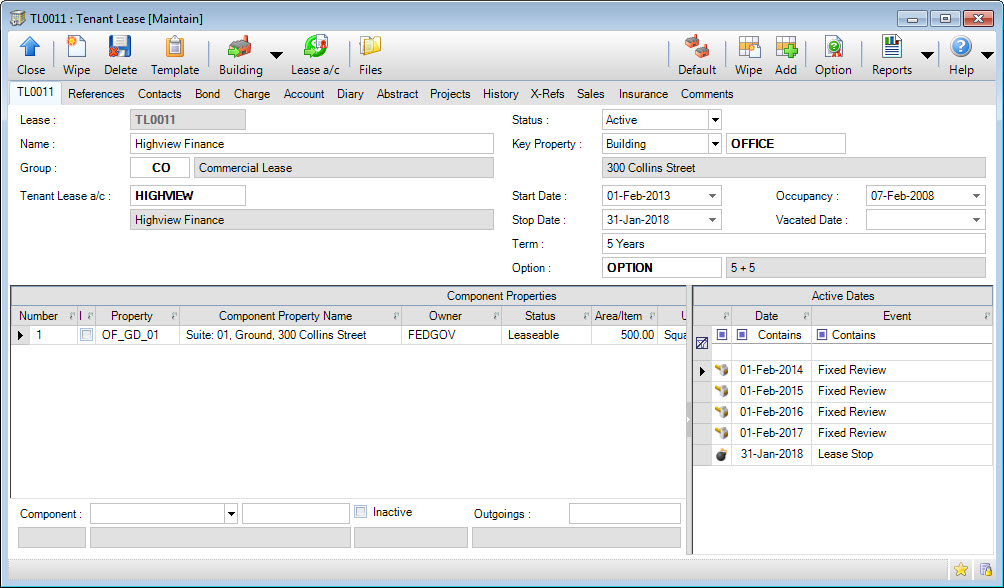Click the icon for 01-Feb-2014 Fixed Review
The image size is (1004, 588).
point(722,370)
